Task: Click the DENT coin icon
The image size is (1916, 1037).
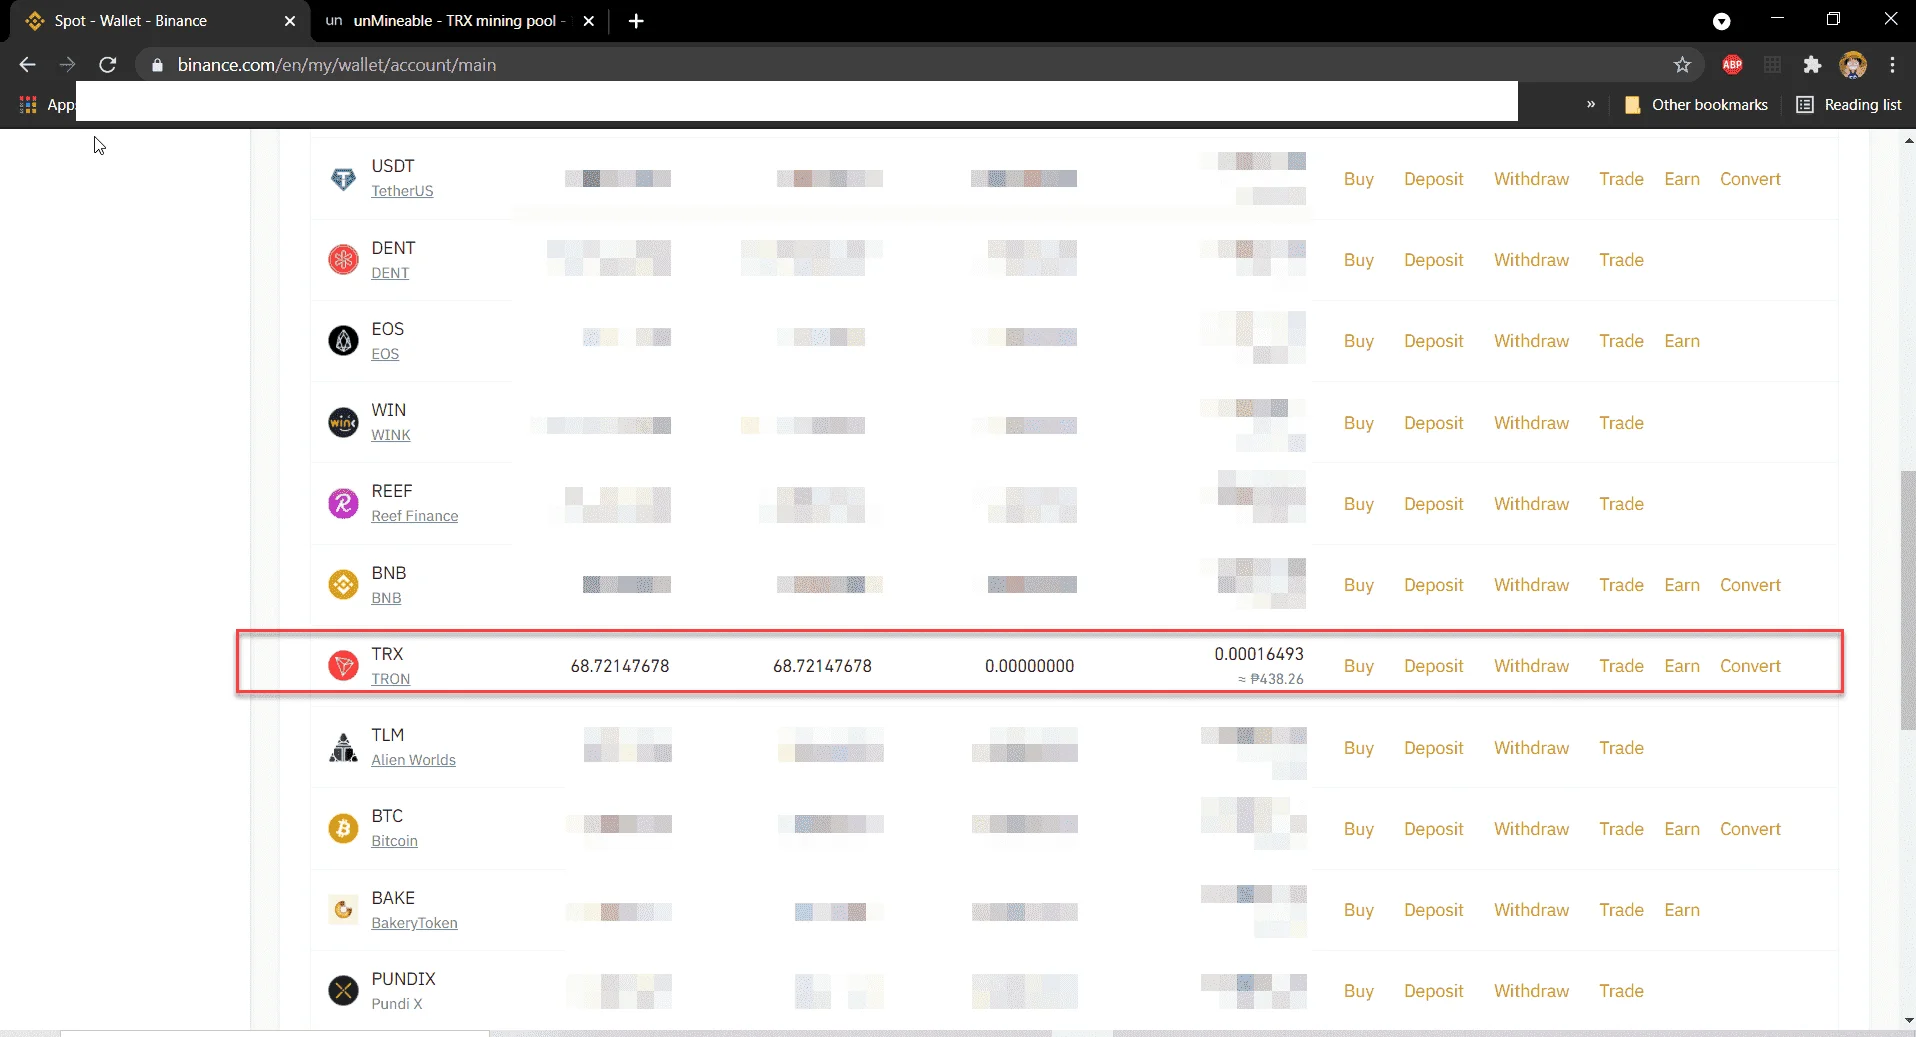Action: [343, 260]
